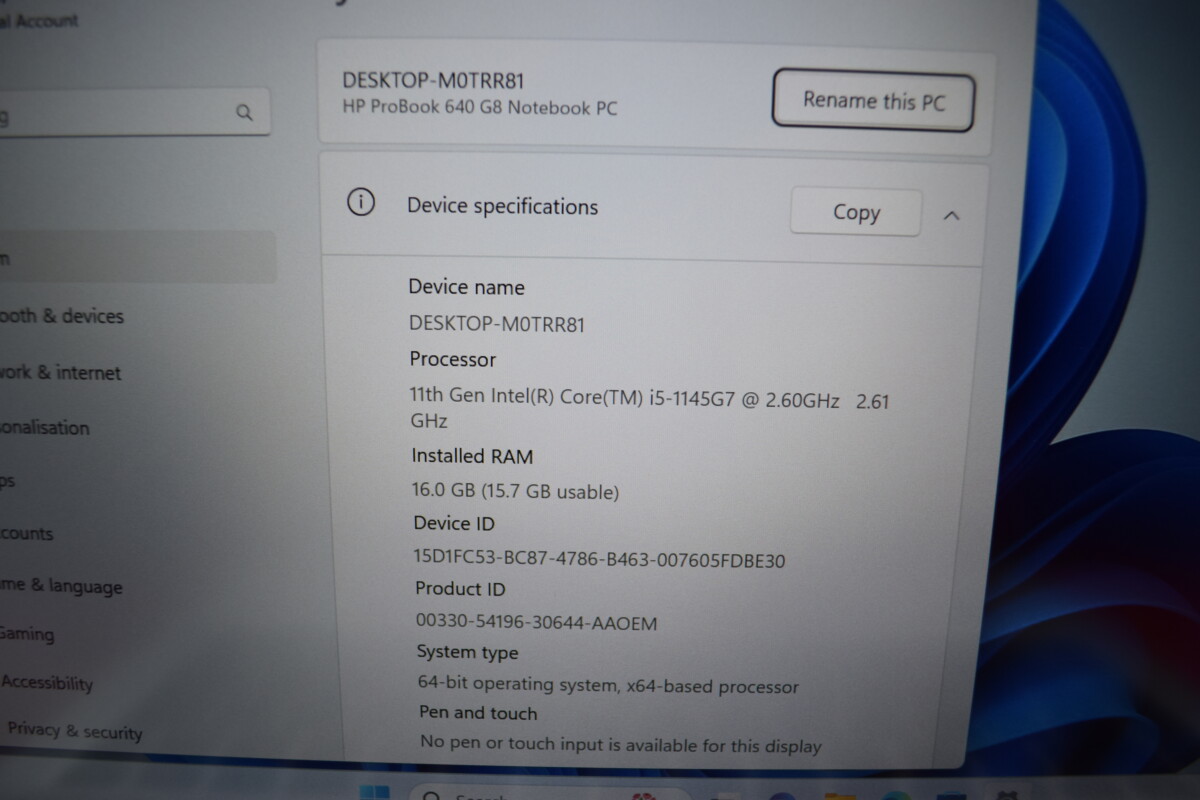Open Bluetooth & devices settings
Screen dimensions: 1200x800
coord(62,316)
